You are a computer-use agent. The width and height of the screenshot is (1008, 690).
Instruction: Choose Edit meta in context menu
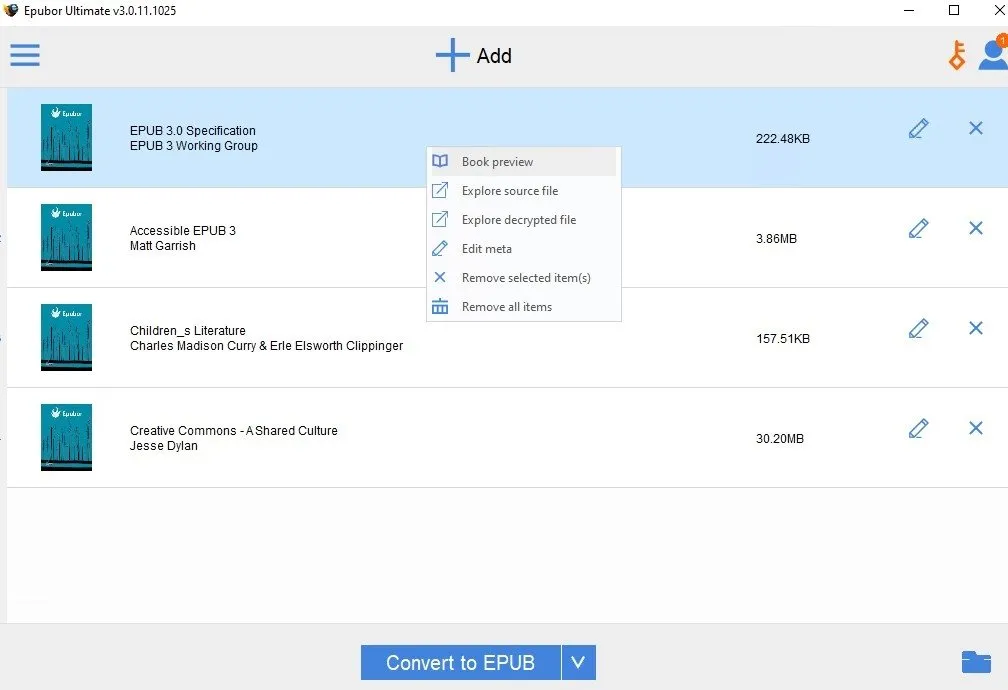(523, 249)
